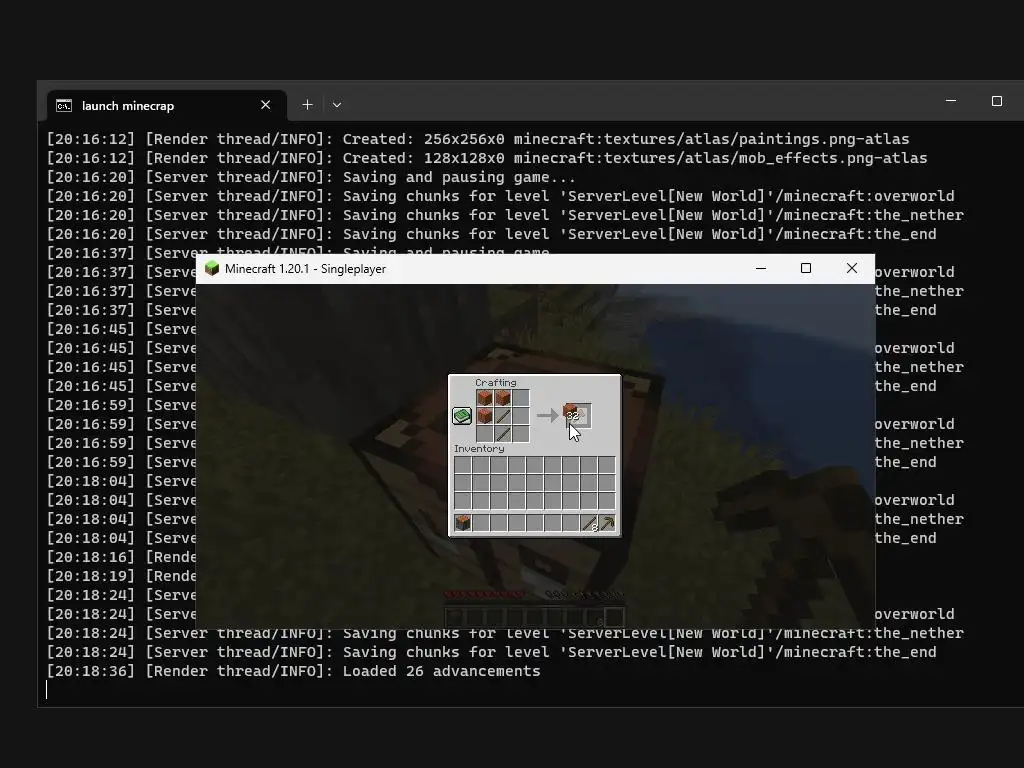Take the crafted item stack of 32 from output slot
The width and height of the screenshot is (1024, 768).
578,415
